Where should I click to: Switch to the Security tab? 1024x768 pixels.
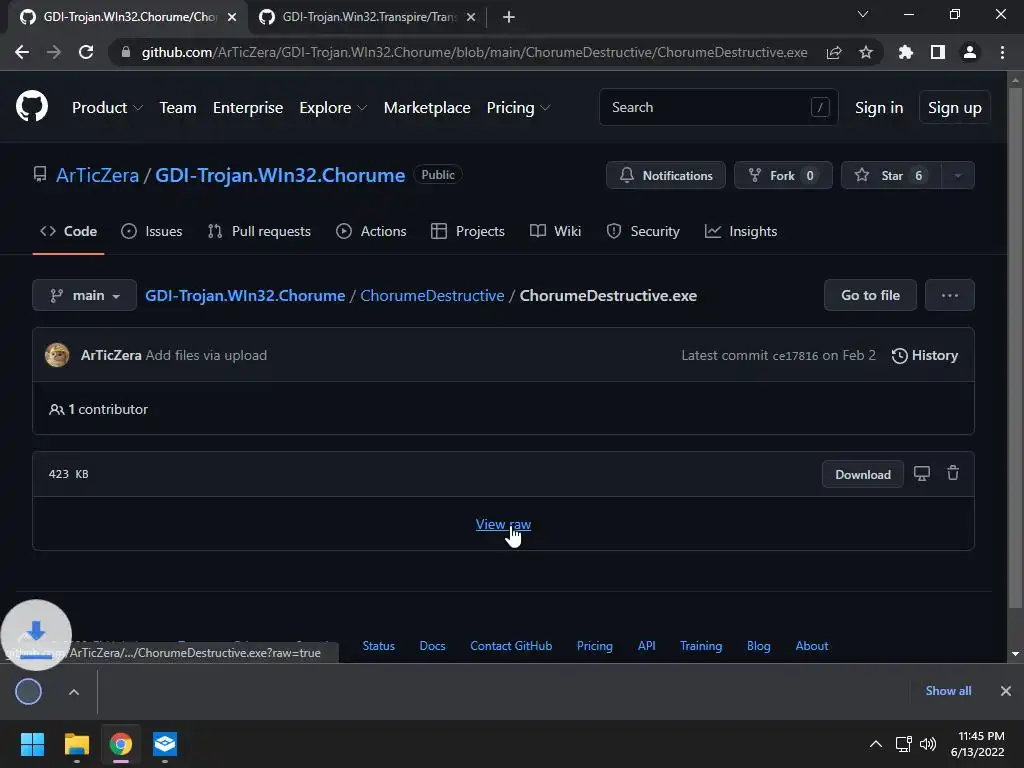click(x=643, y=231)
